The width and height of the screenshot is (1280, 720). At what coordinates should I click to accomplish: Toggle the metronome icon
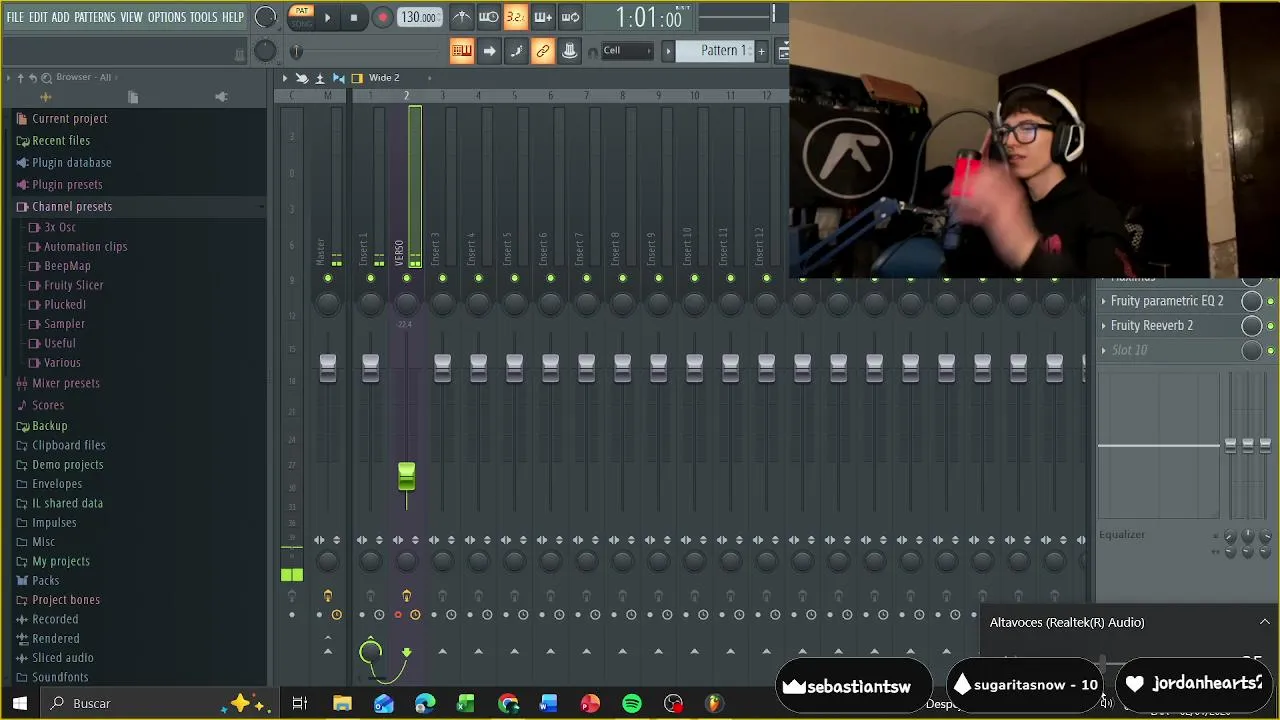coord(461,17)
